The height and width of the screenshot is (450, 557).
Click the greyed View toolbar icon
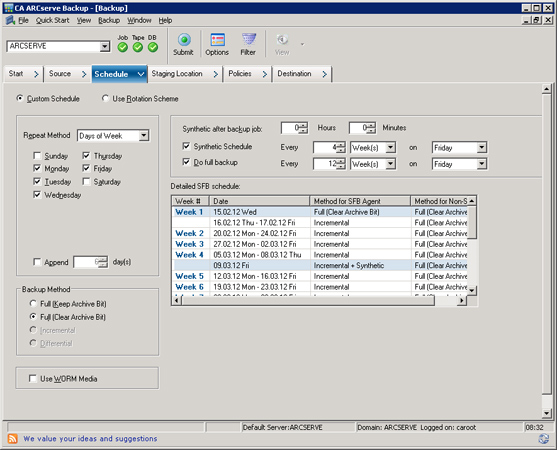coord(282,40)
